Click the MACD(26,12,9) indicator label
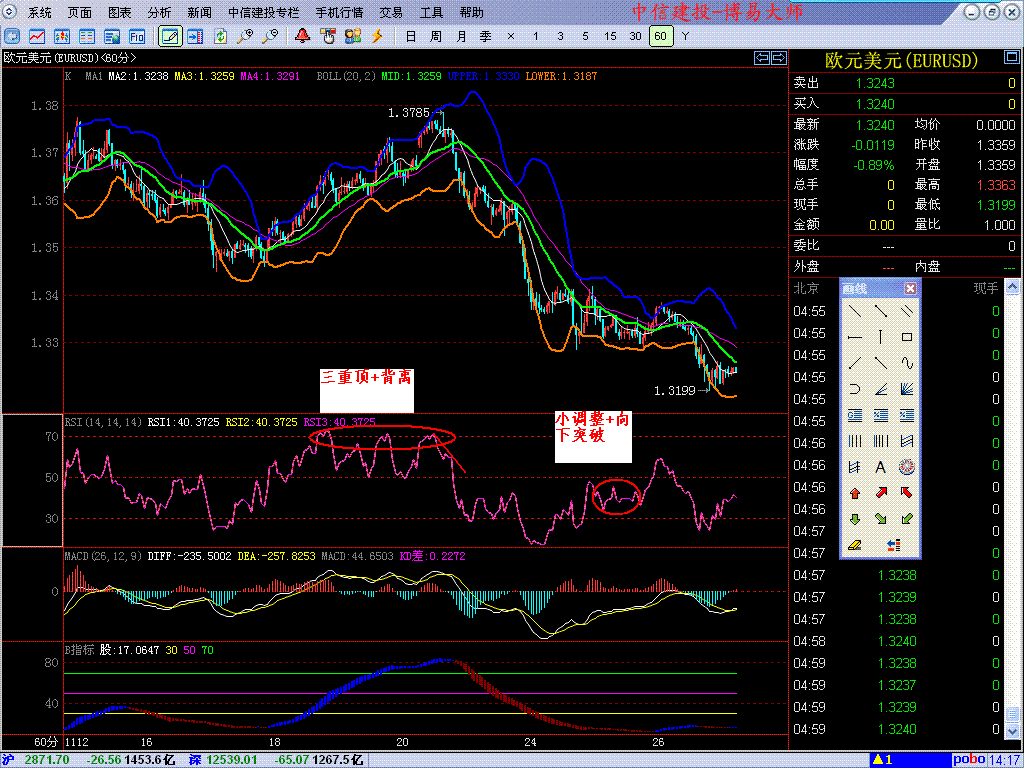The image size is (1024, 768). tap(103, 556)
